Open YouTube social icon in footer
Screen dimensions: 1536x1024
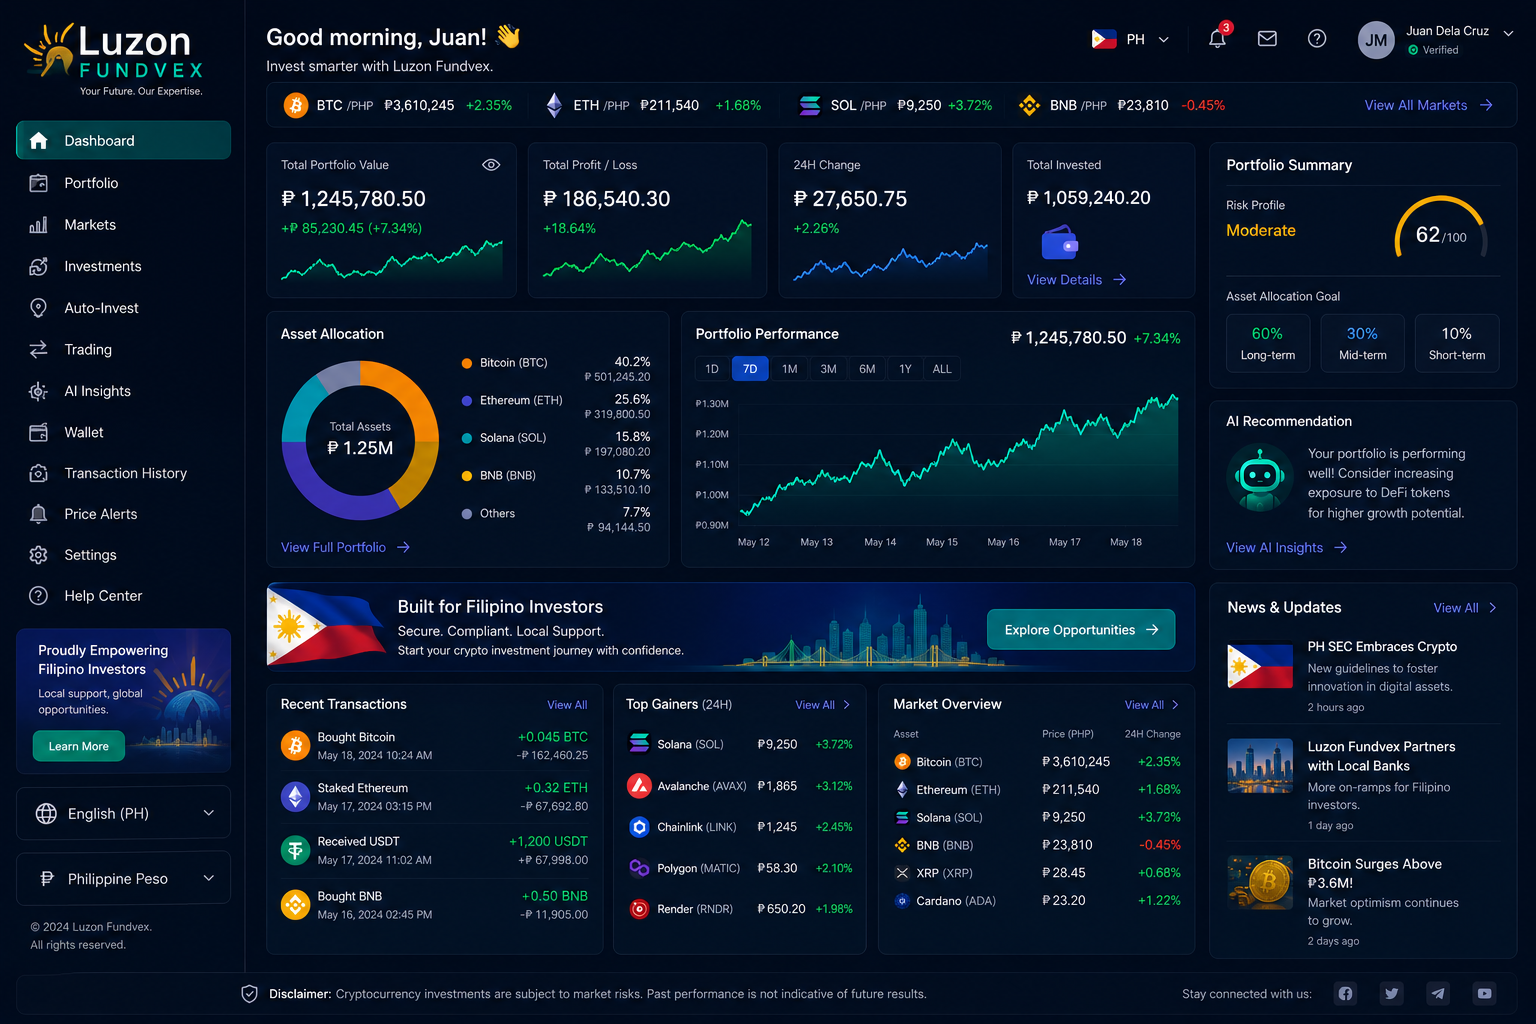coord(1484,993)
